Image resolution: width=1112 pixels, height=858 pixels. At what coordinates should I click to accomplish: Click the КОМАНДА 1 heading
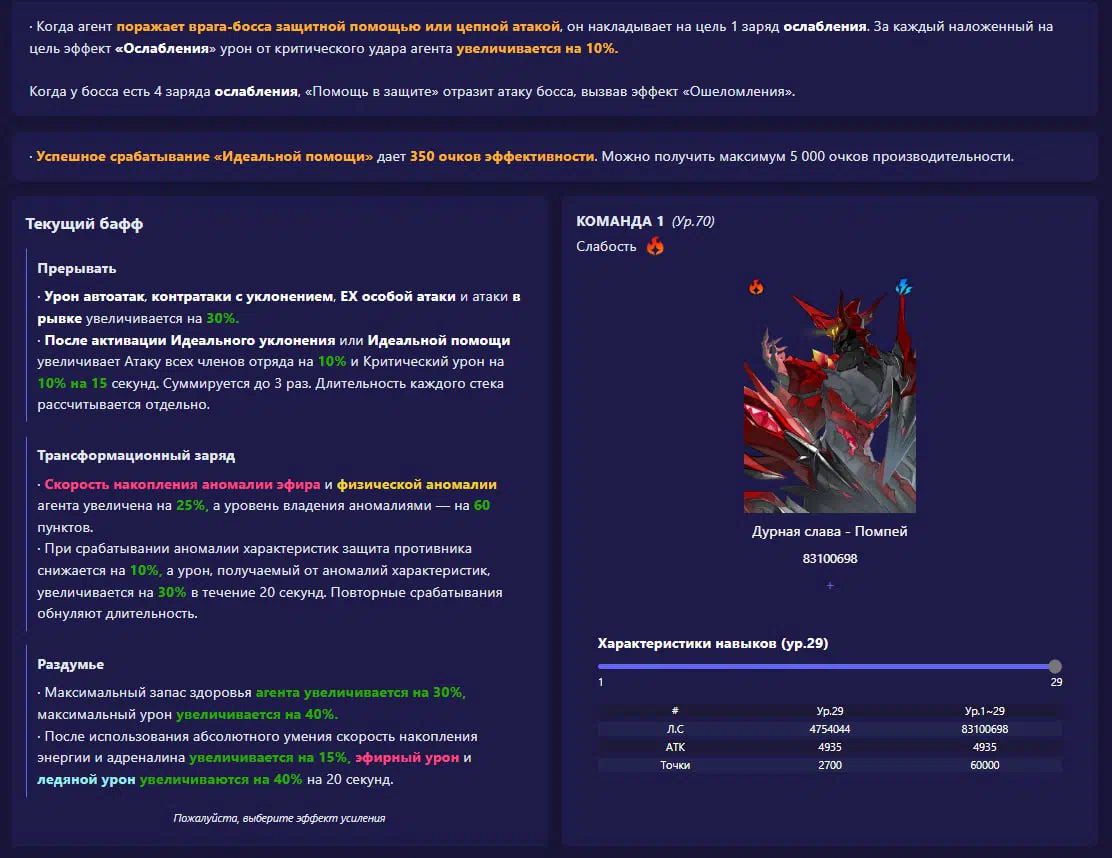pyautogui.click(x=620, y=221)
